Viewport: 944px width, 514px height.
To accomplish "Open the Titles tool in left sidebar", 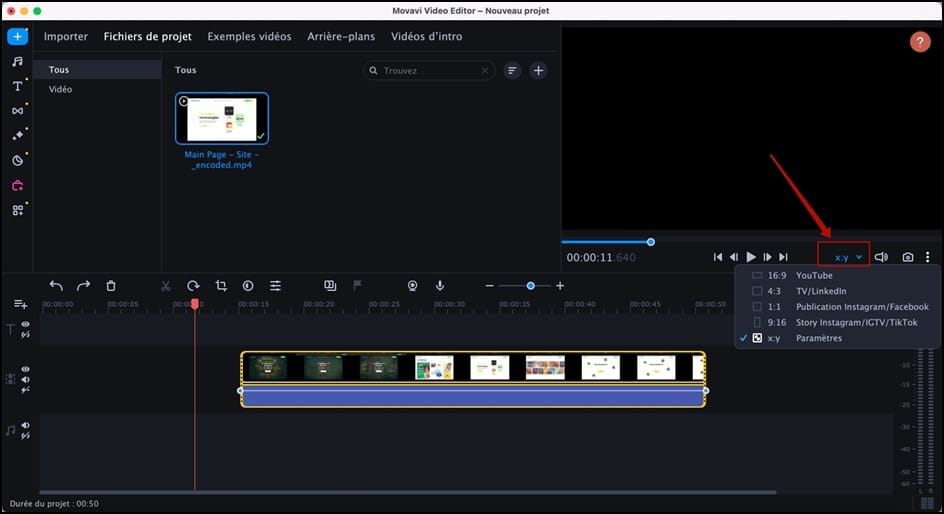I will click(x=17, y=86).
